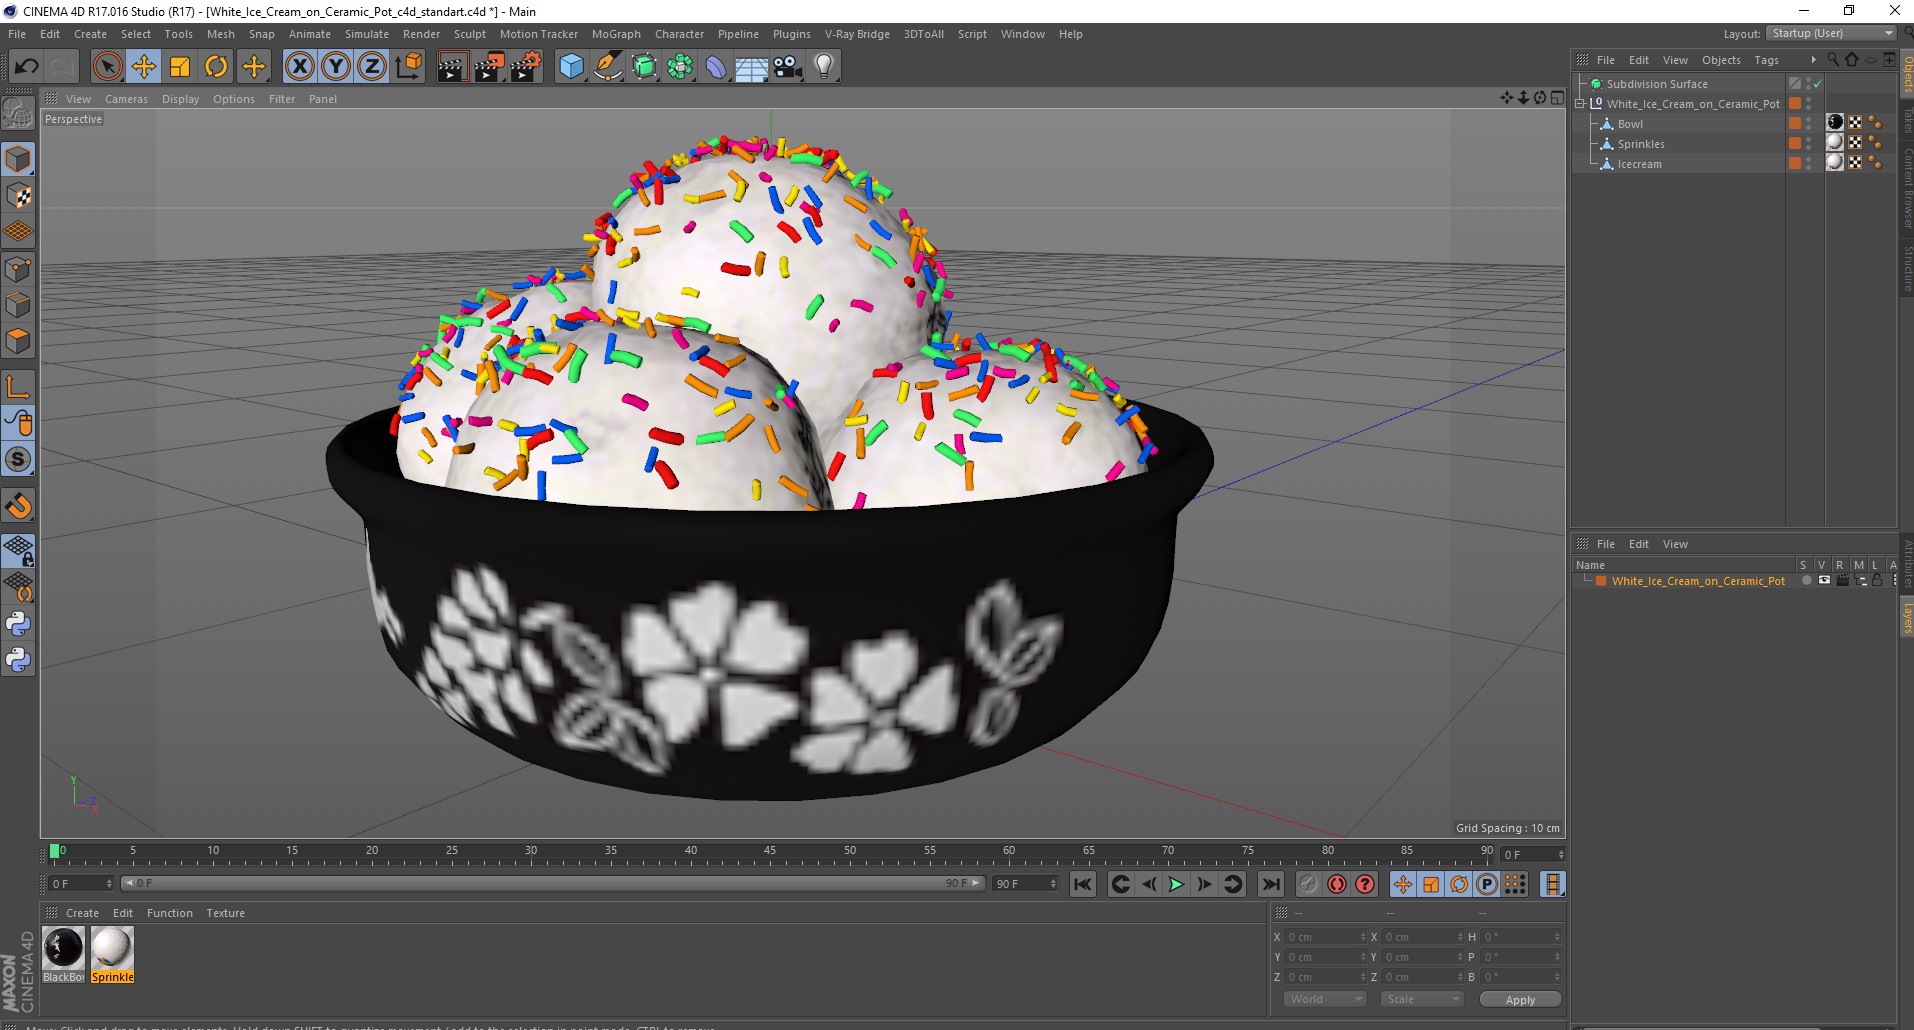Toggle Icecream visibility dots
Viewport: 1914px width, 1030px height.
pos(1808,164)
